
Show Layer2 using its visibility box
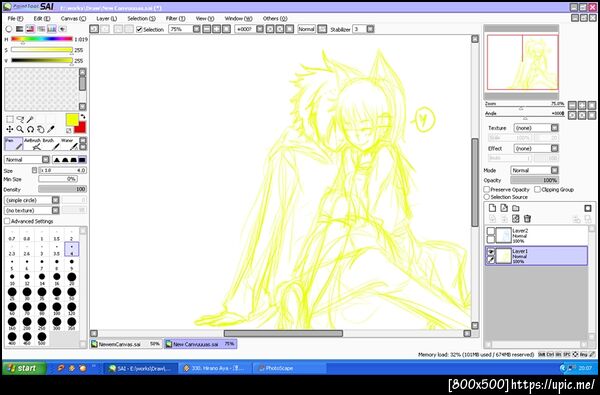pyautogui.click(x=491, y=231)
